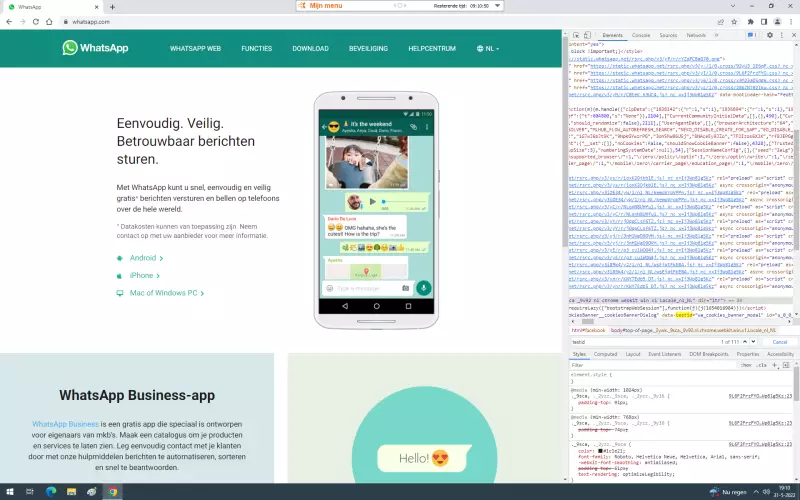The width and height of the screenshot is (800, 500).
Task: Open the Computed styles tab
Action: pyautogui.click(x=606, y=354)
